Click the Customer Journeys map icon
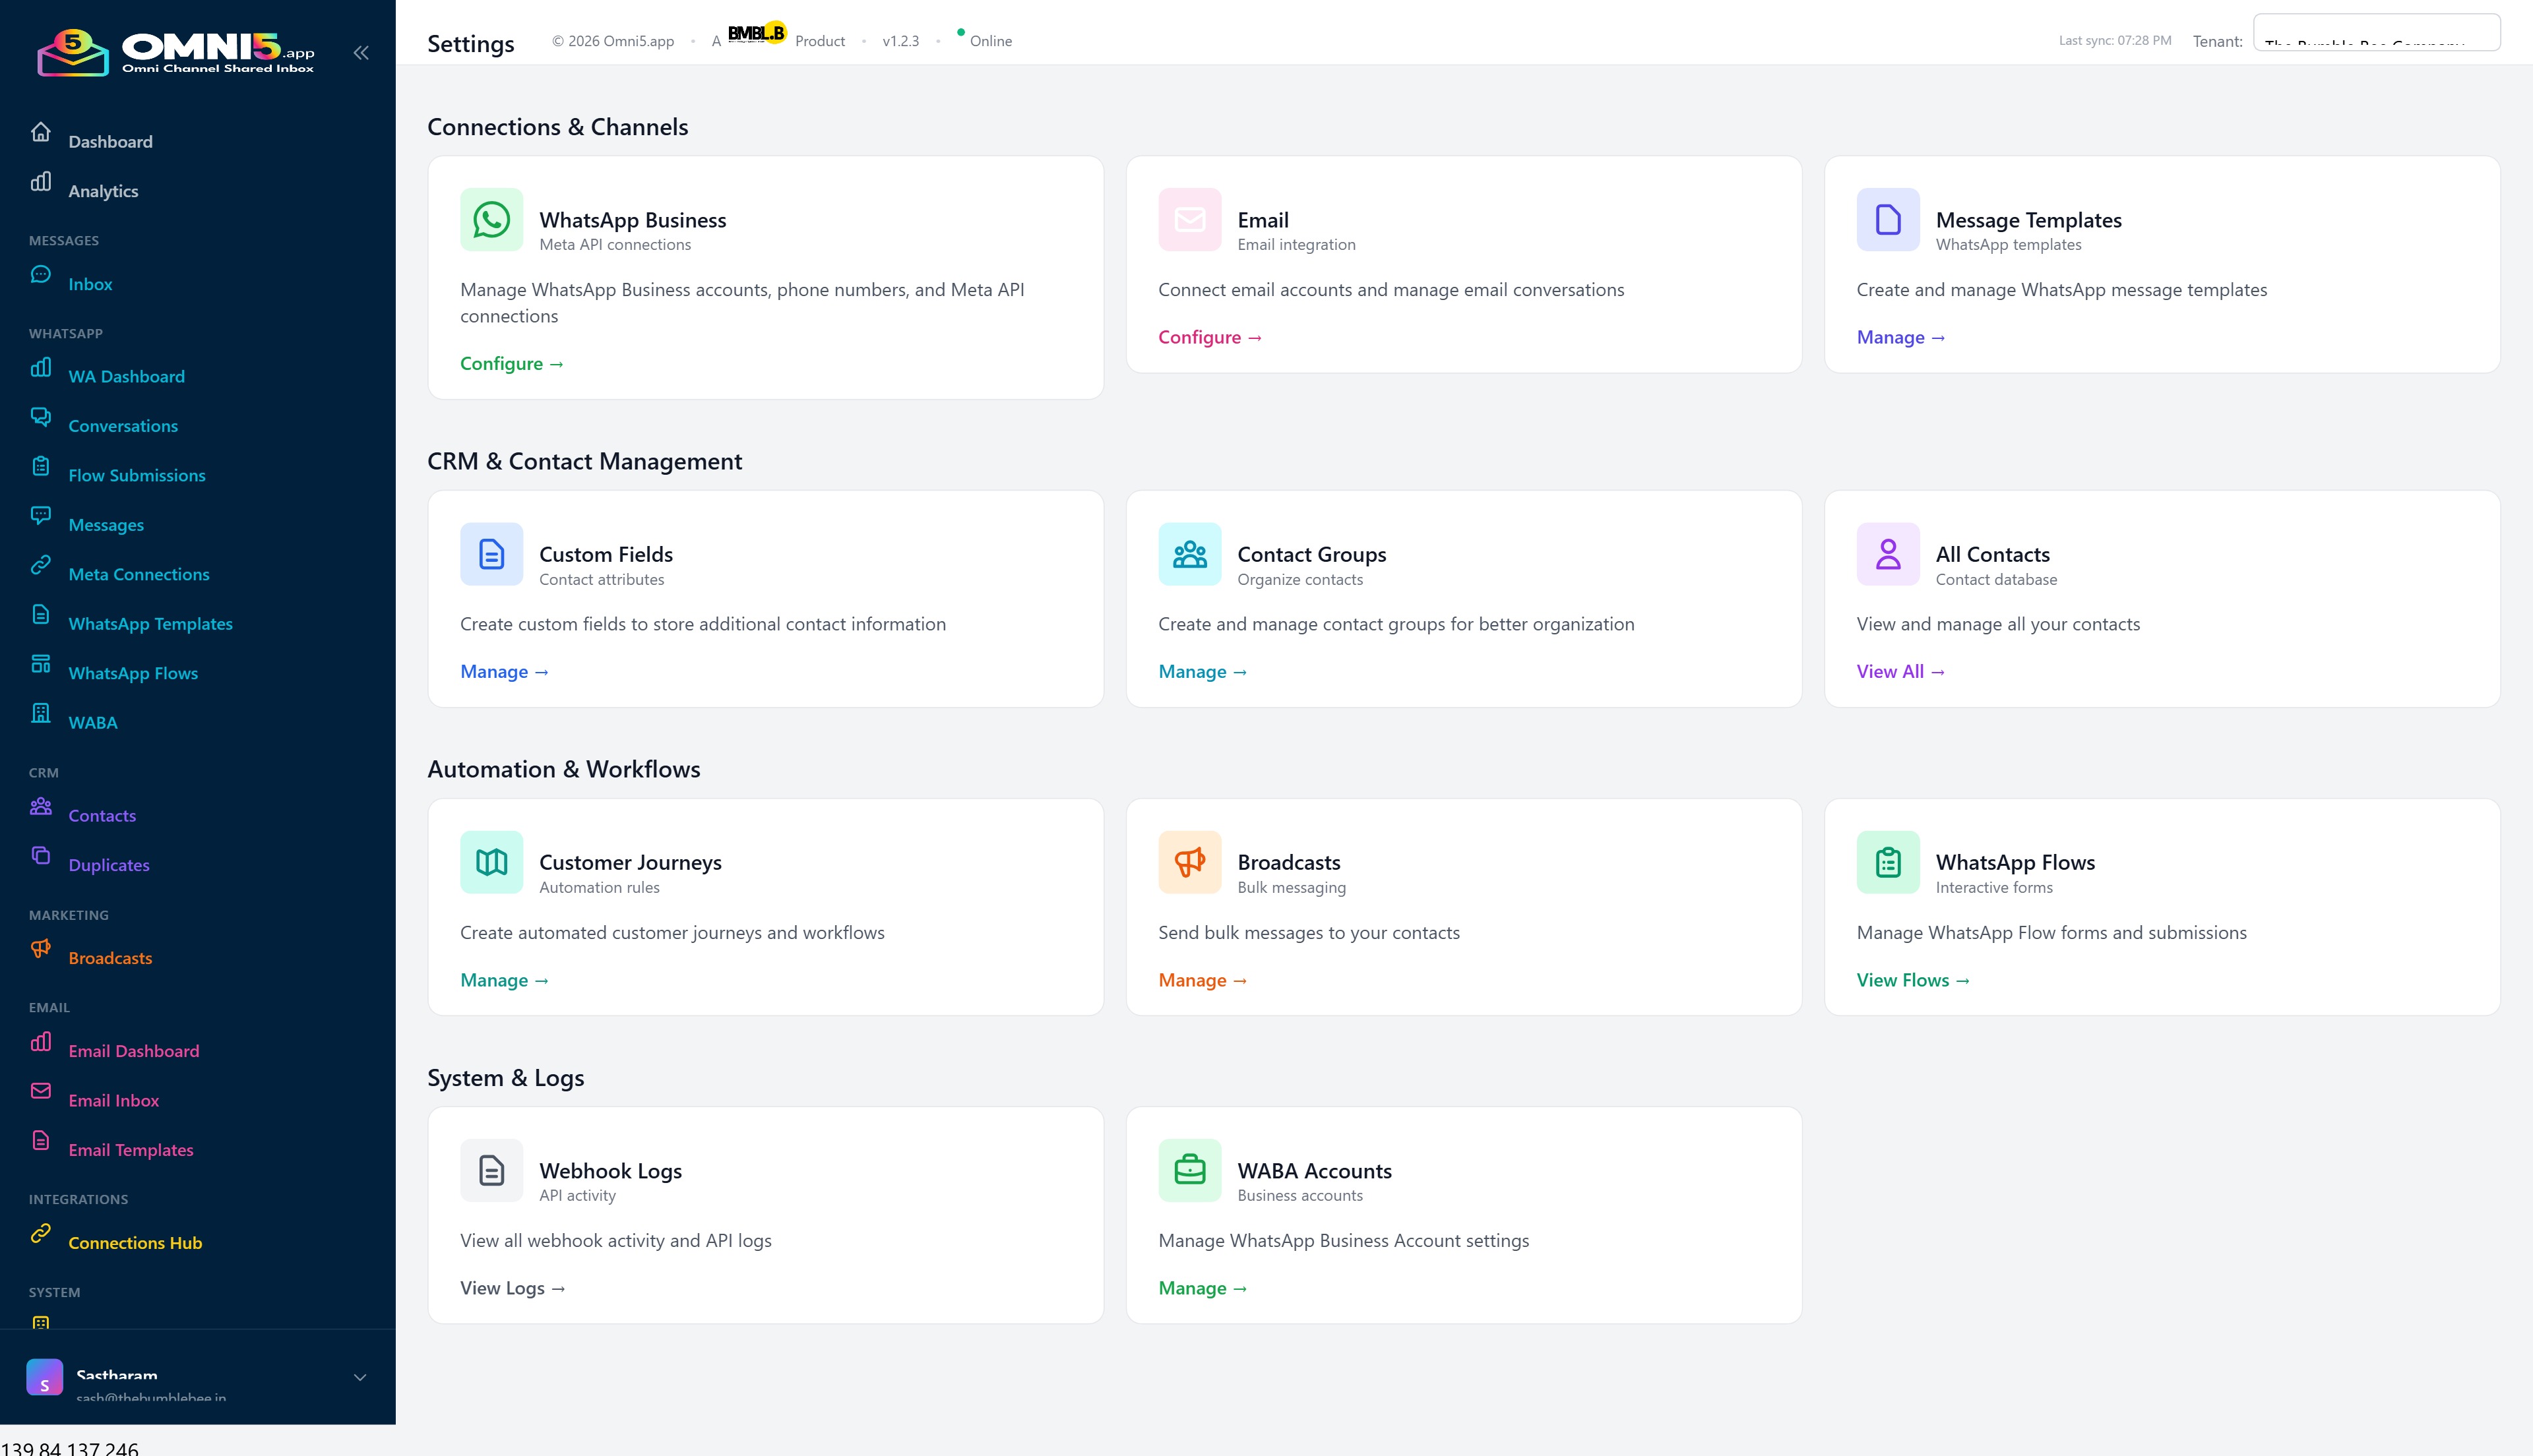Screen dimensions: 2533x1456 (x=491, y=862)
